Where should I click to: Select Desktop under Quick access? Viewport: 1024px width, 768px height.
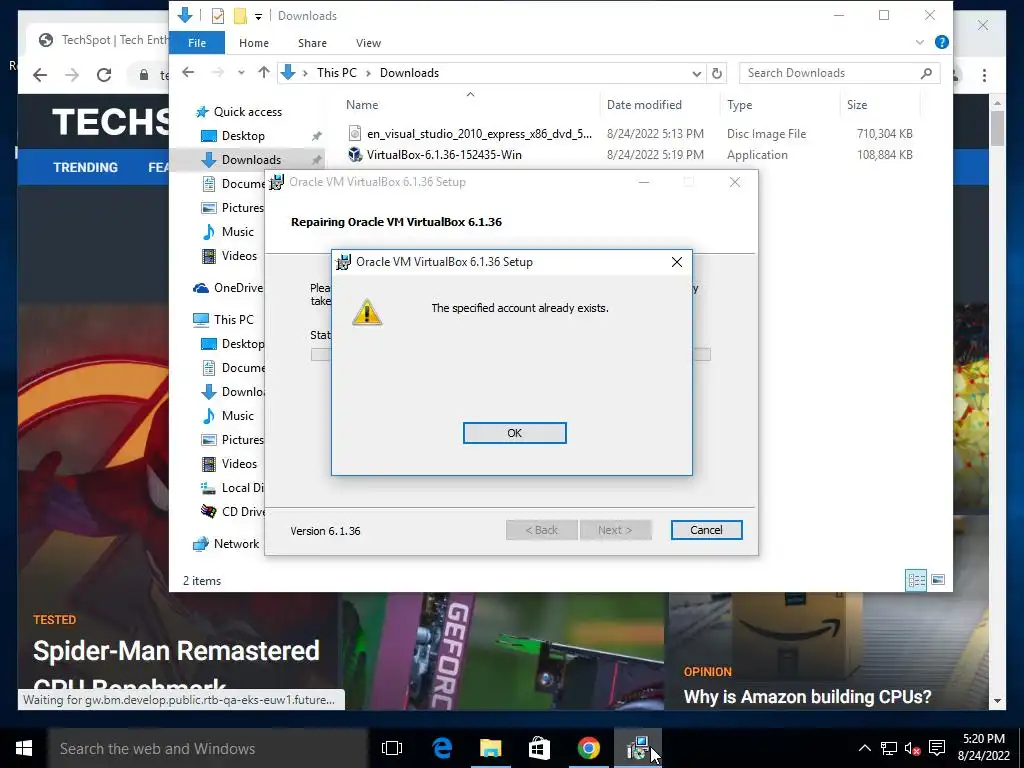pyautogui.click(x=242, y=136)
